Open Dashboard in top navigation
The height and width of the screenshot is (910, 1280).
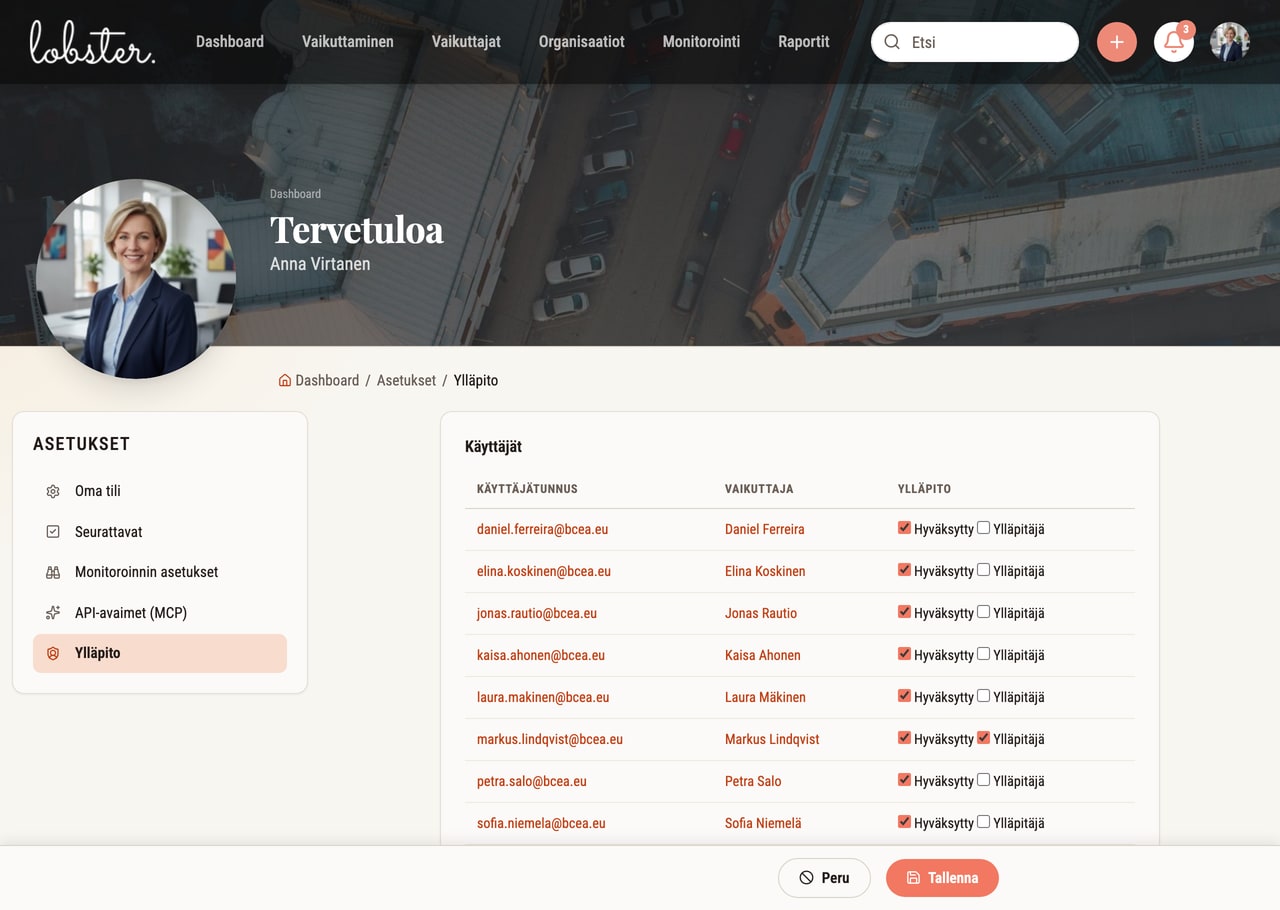pyautogui.click(x=230, y=42)
